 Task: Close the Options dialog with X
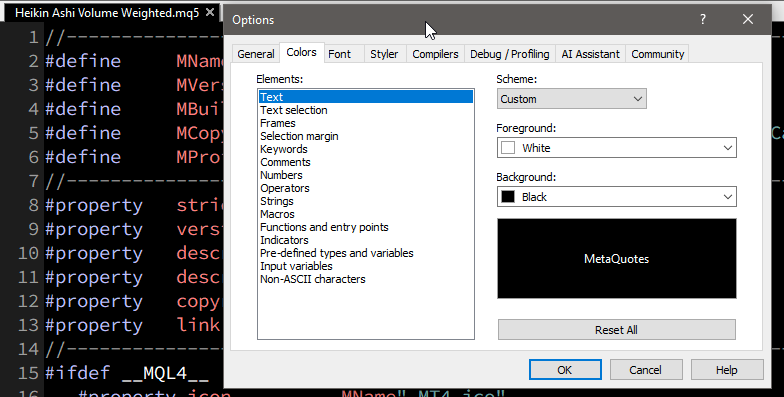point(748,20)
